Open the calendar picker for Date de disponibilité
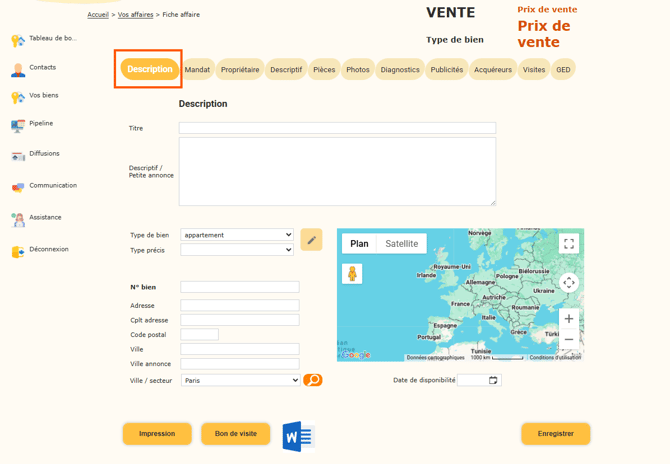Image resolution: width=670 pixels, height=464 pixels. tap(493, 380)
